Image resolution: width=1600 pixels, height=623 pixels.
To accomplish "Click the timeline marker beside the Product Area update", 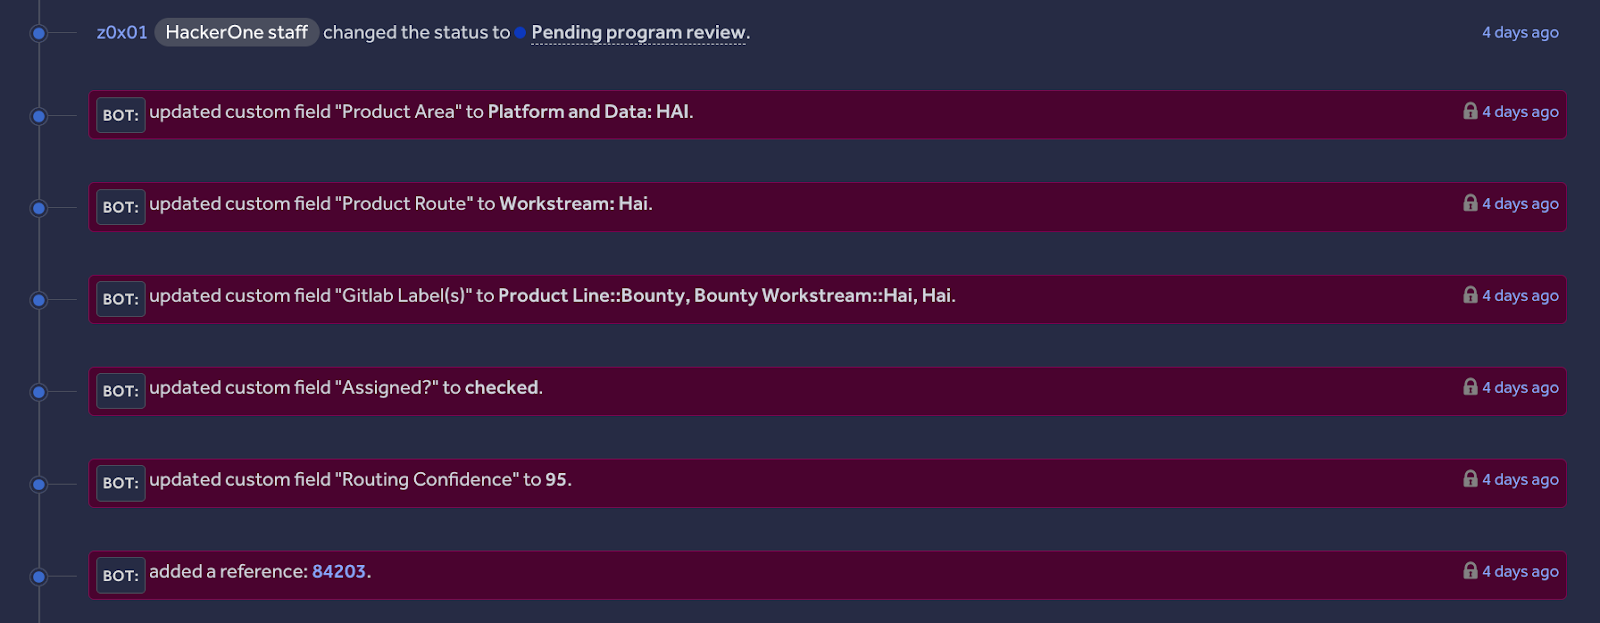I will (x=39, y=116).
